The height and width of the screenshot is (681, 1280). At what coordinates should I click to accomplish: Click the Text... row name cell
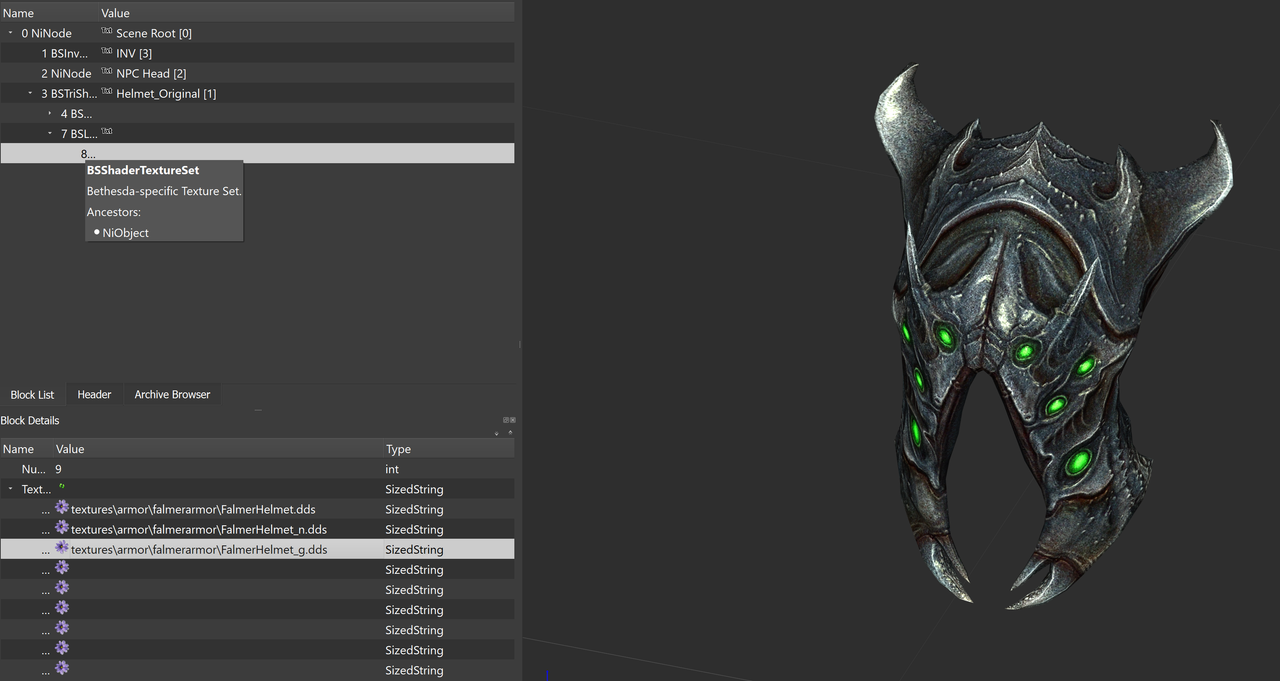pyautogui.click(x=36, y=489)
